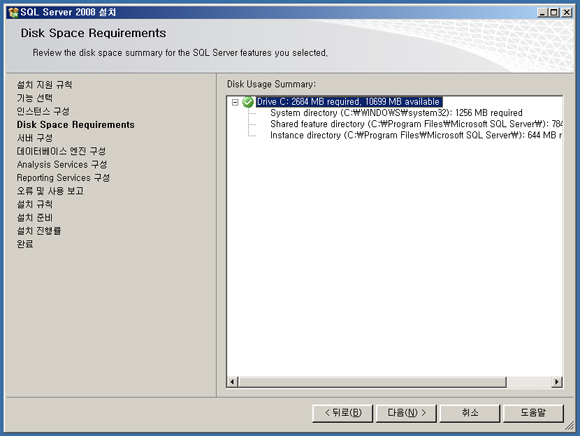Image resolution: width=580 pixels, height=436 pixels.
Task: Click the horizontal scrollbar thumb
Action: click(372, 382)
